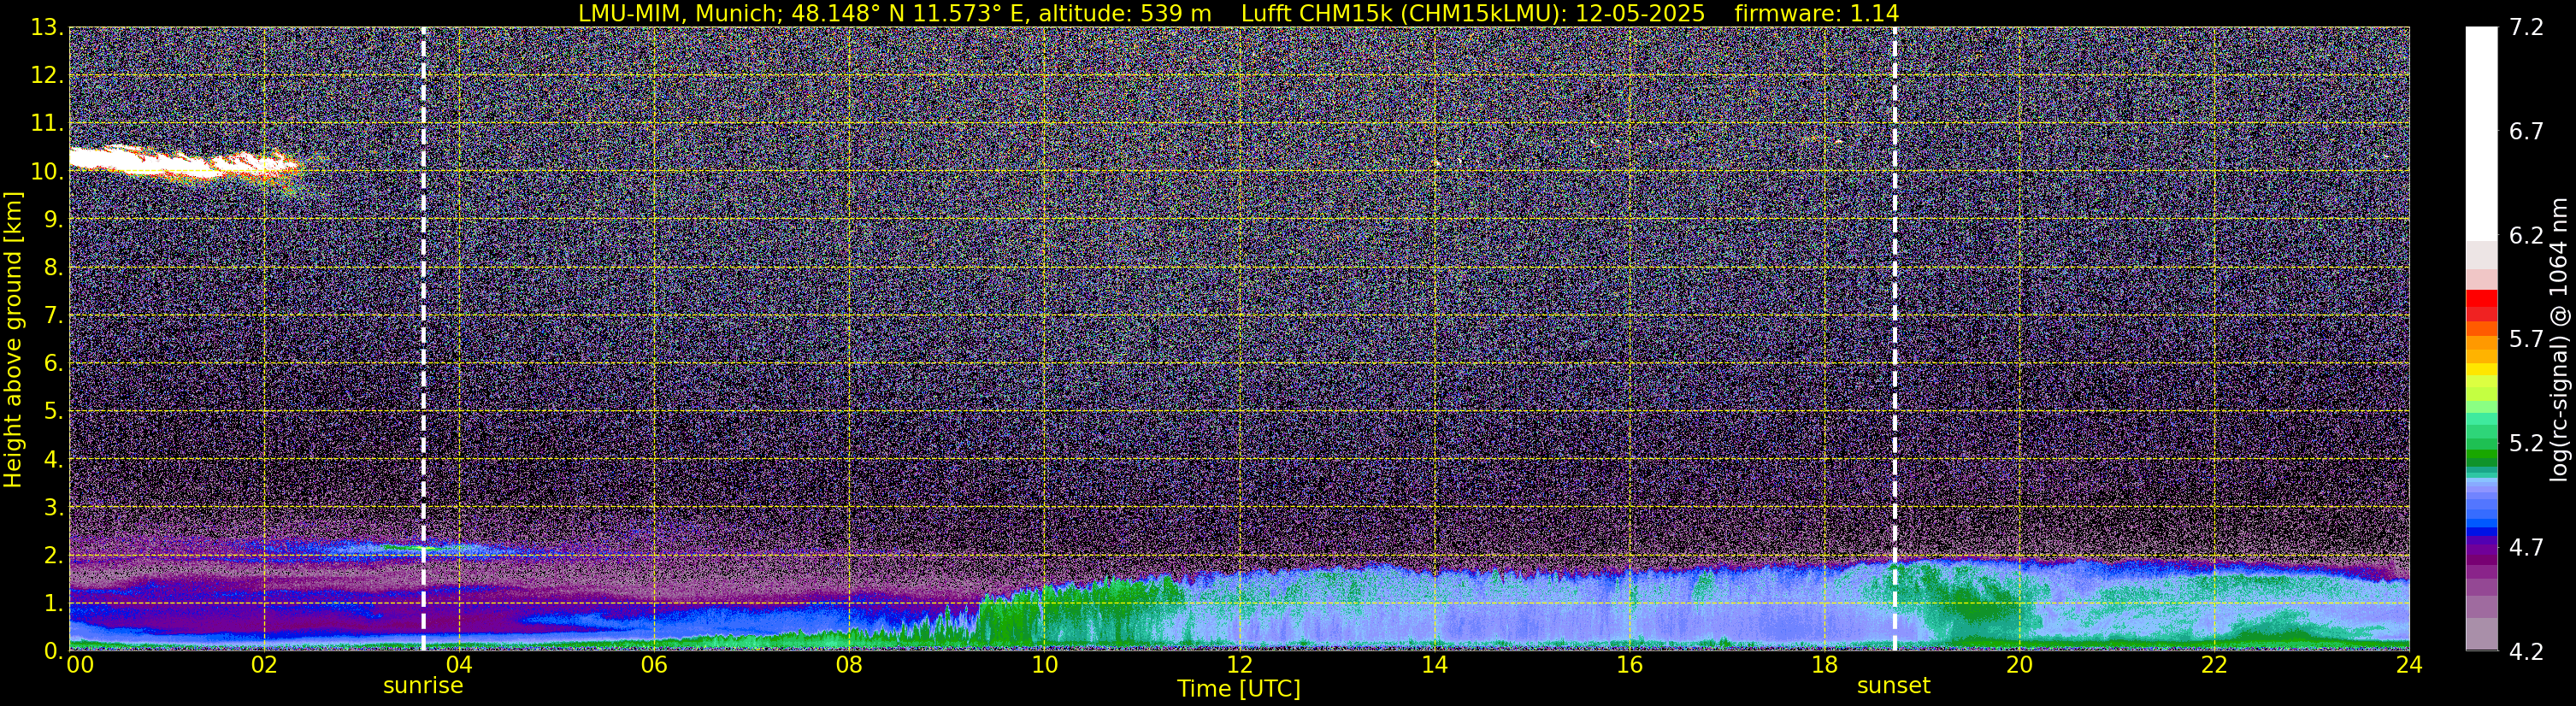The image size is (2576, 706).
Task: Click the height axis tick label 11
Action: point(46,124)
